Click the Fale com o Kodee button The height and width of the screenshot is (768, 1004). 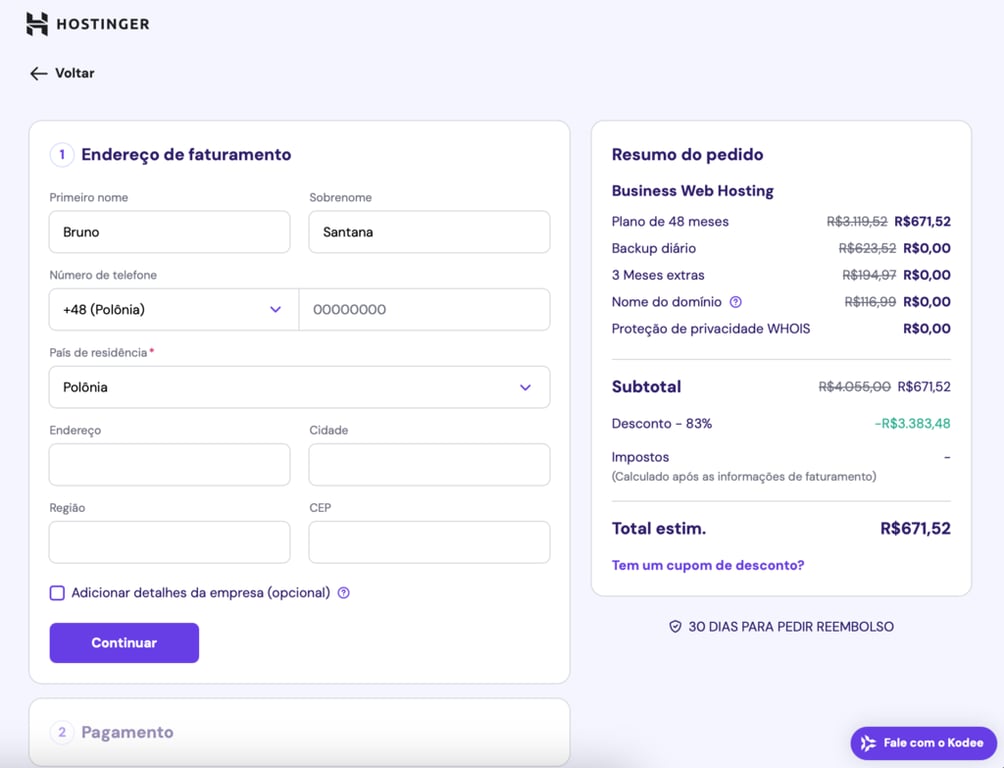(922, 743)
